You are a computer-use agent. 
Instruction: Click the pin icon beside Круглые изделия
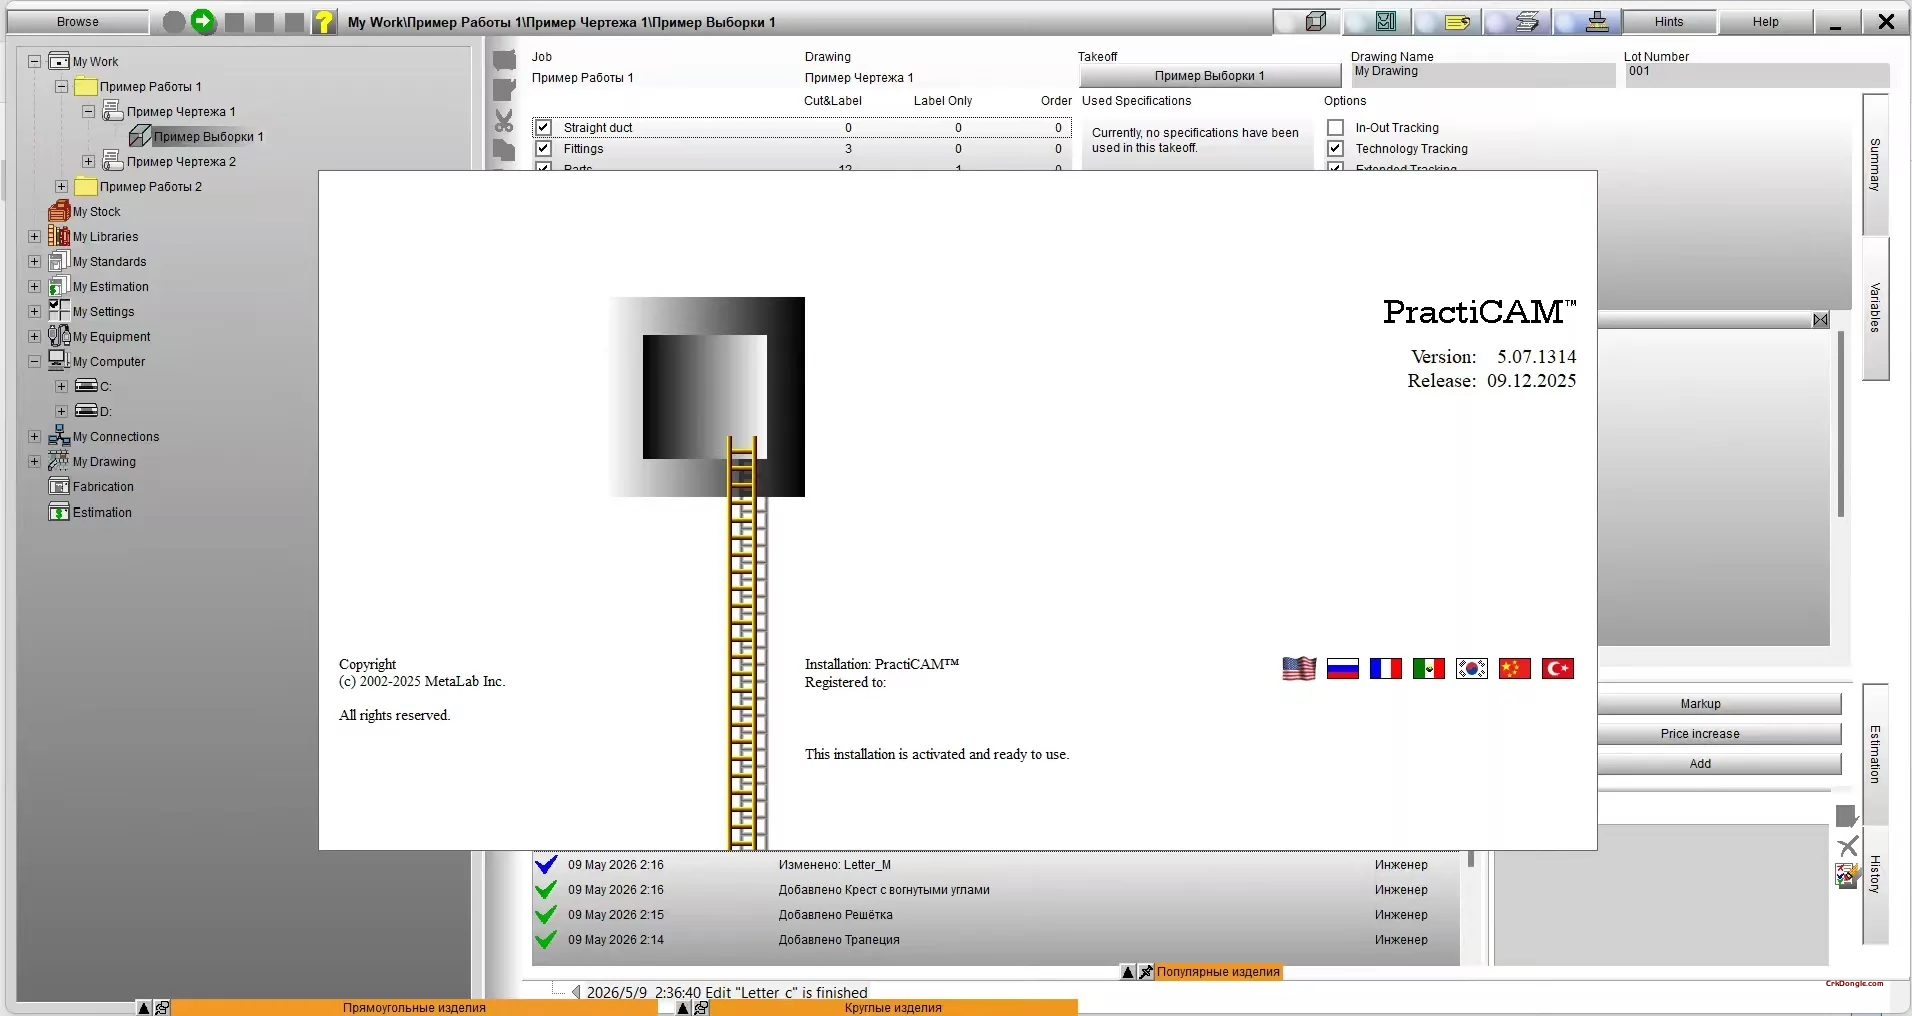coord(701,1008)
